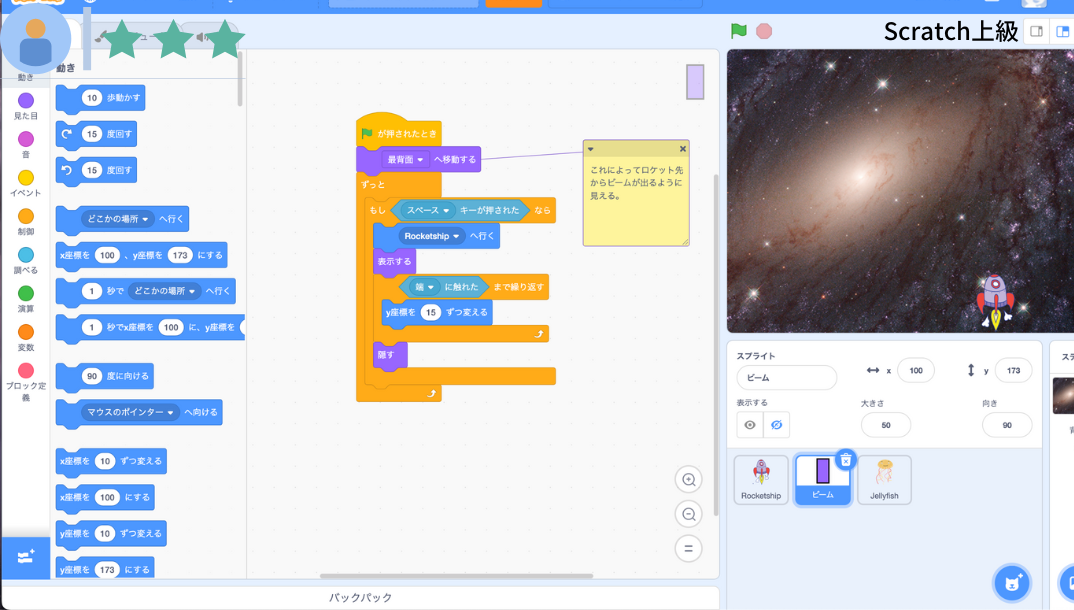
Task: Show the sprite with eye icon
Action: (750, 425)
